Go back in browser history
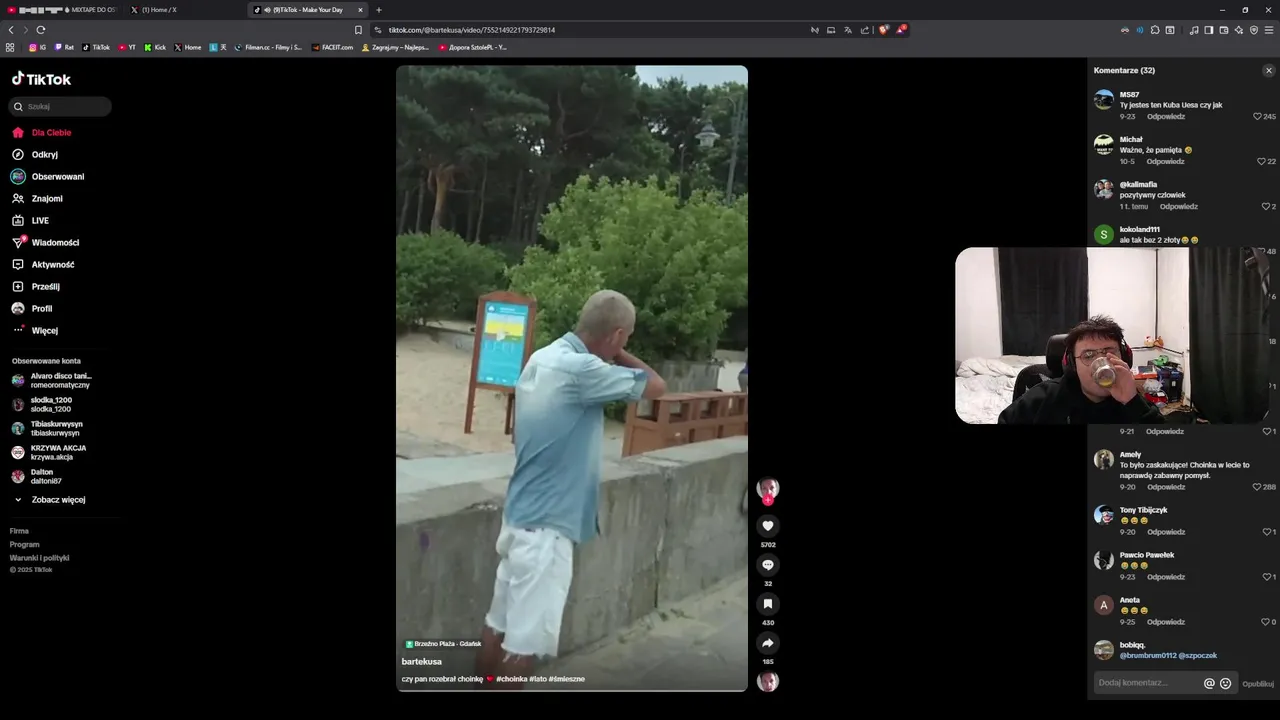Viewport: 1280px width, 720px height. 11,30
